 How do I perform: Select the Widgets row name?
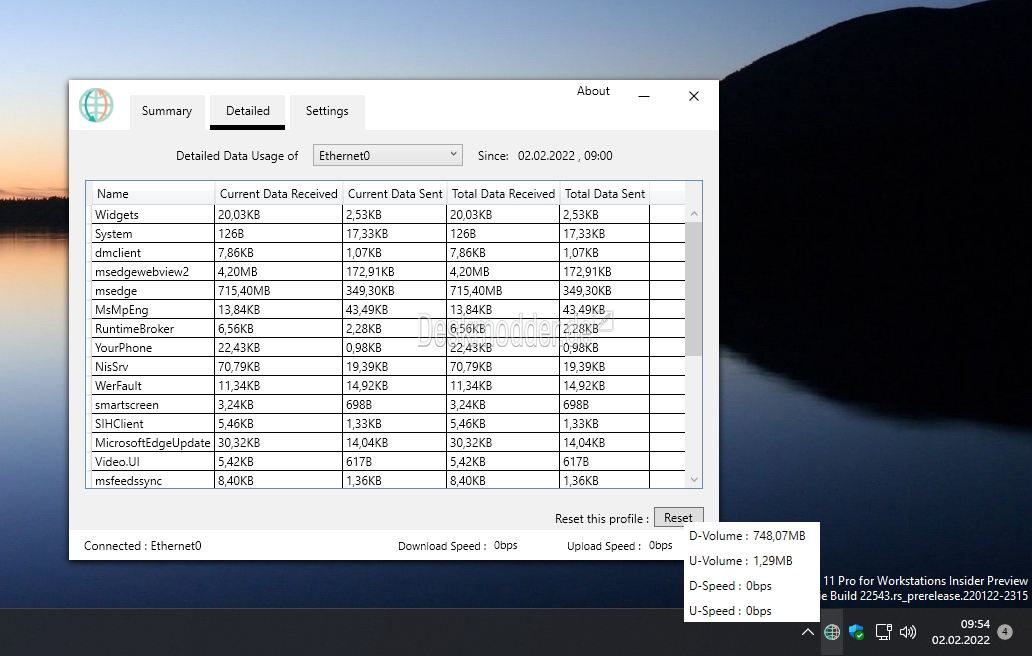pyautogui.click(x=116, y=214)
